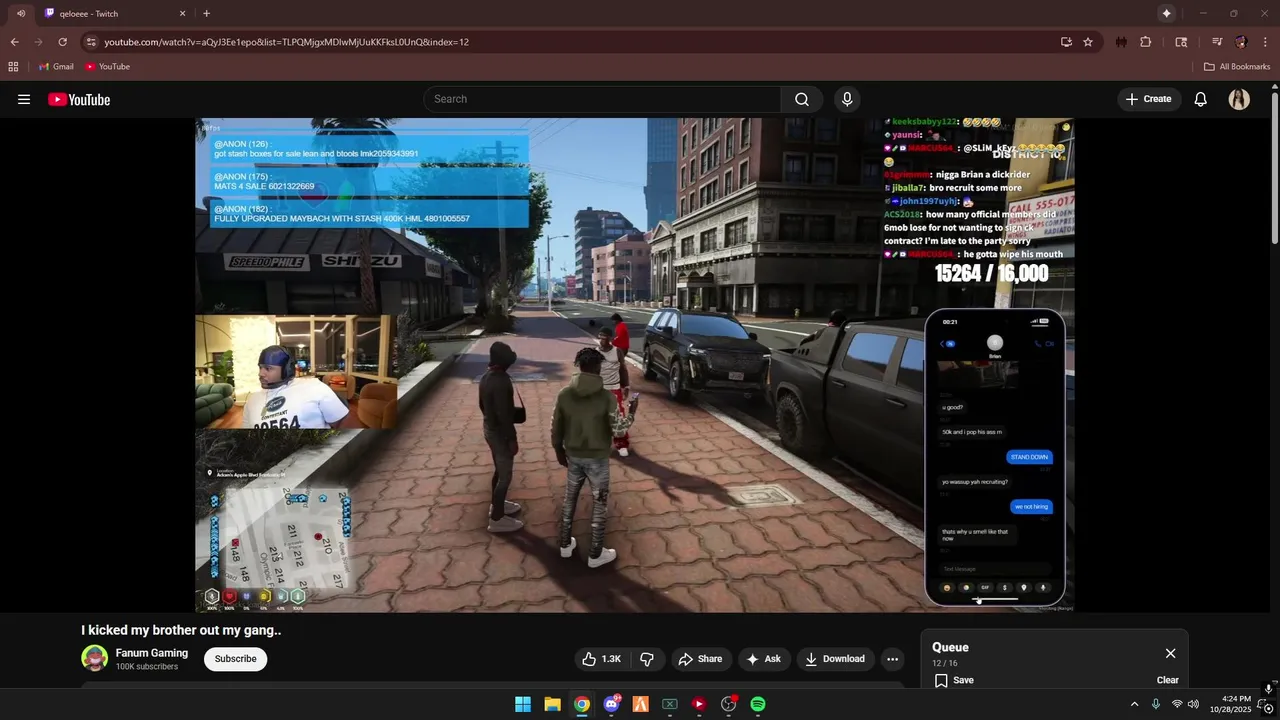Open volume control in system tray

point(1193,704)
